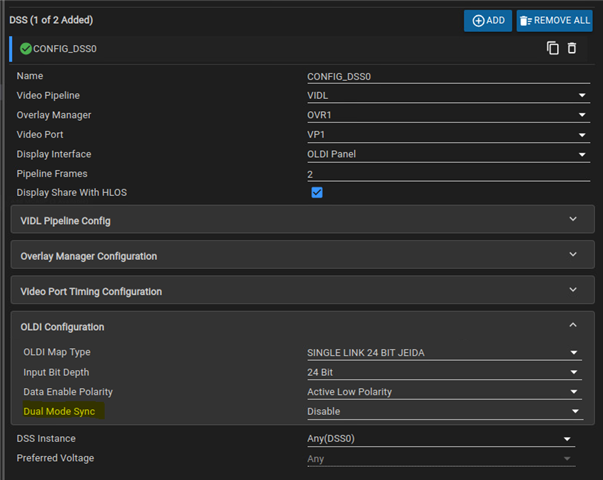Viewport: 603px width, 480px height.
Task: Click the REMOVE ALL button
Action: [x=554, y=21]
